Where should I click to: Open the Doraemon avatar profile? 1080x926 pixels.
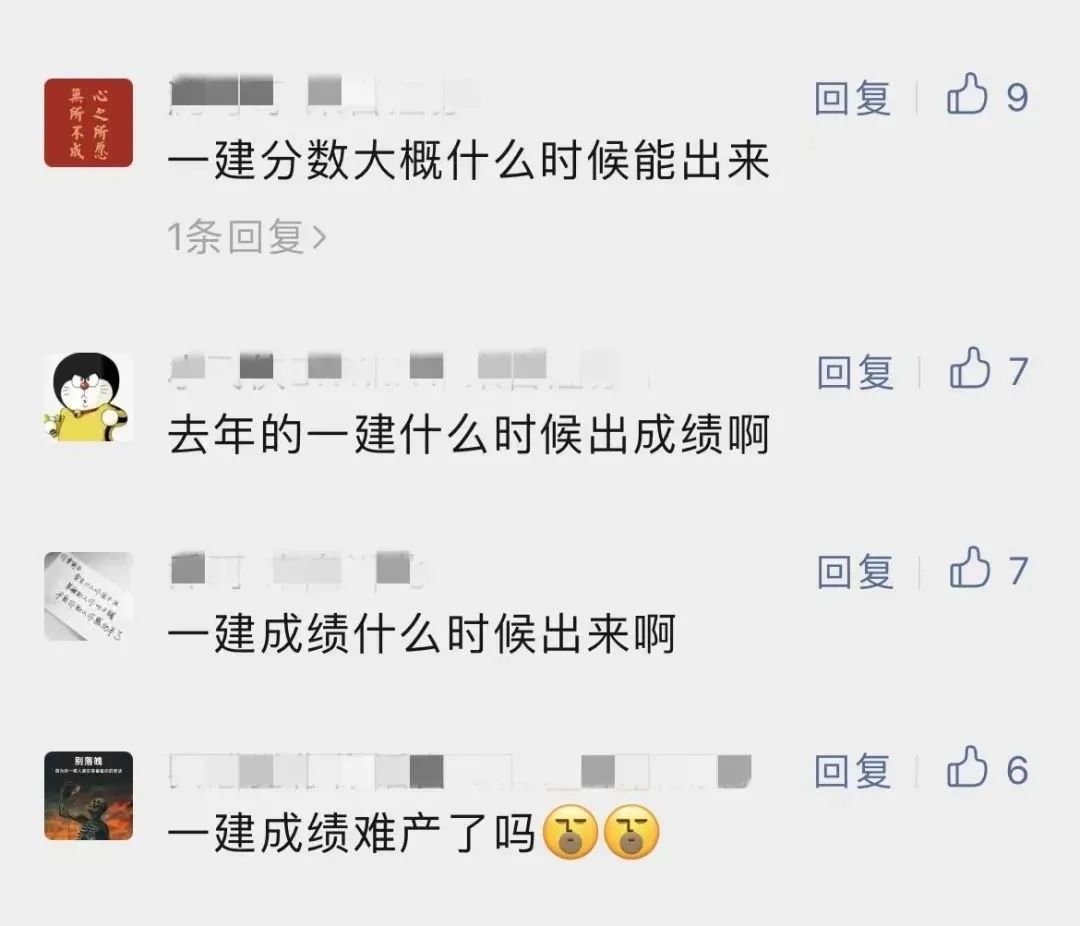point(88,398)
